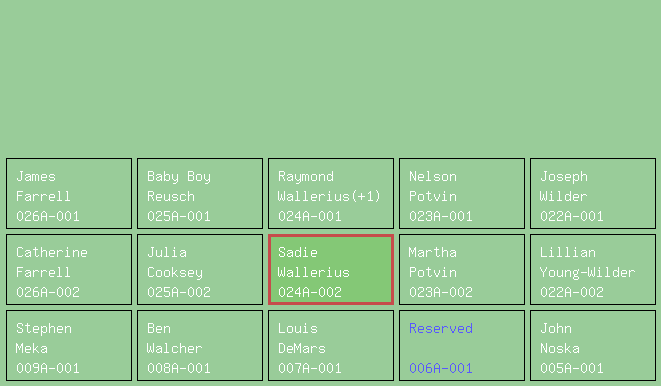Click the Young-Wilder surname text
Screen dimensions: 661x386
click(587, 273)
